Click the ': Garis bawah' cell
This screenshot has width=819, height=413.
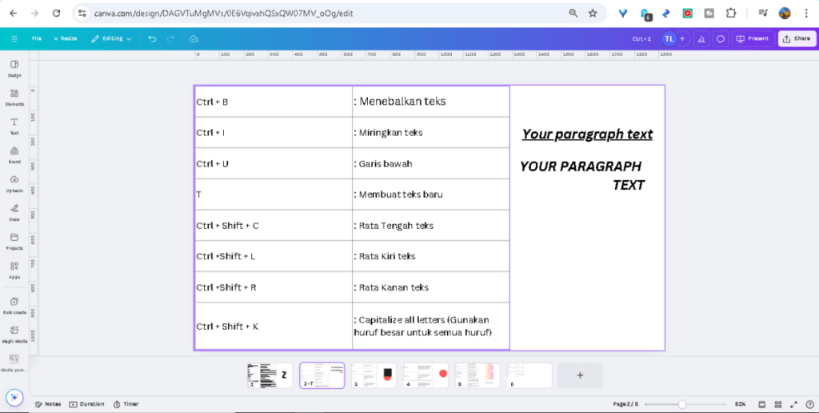[x=431, y=163]
